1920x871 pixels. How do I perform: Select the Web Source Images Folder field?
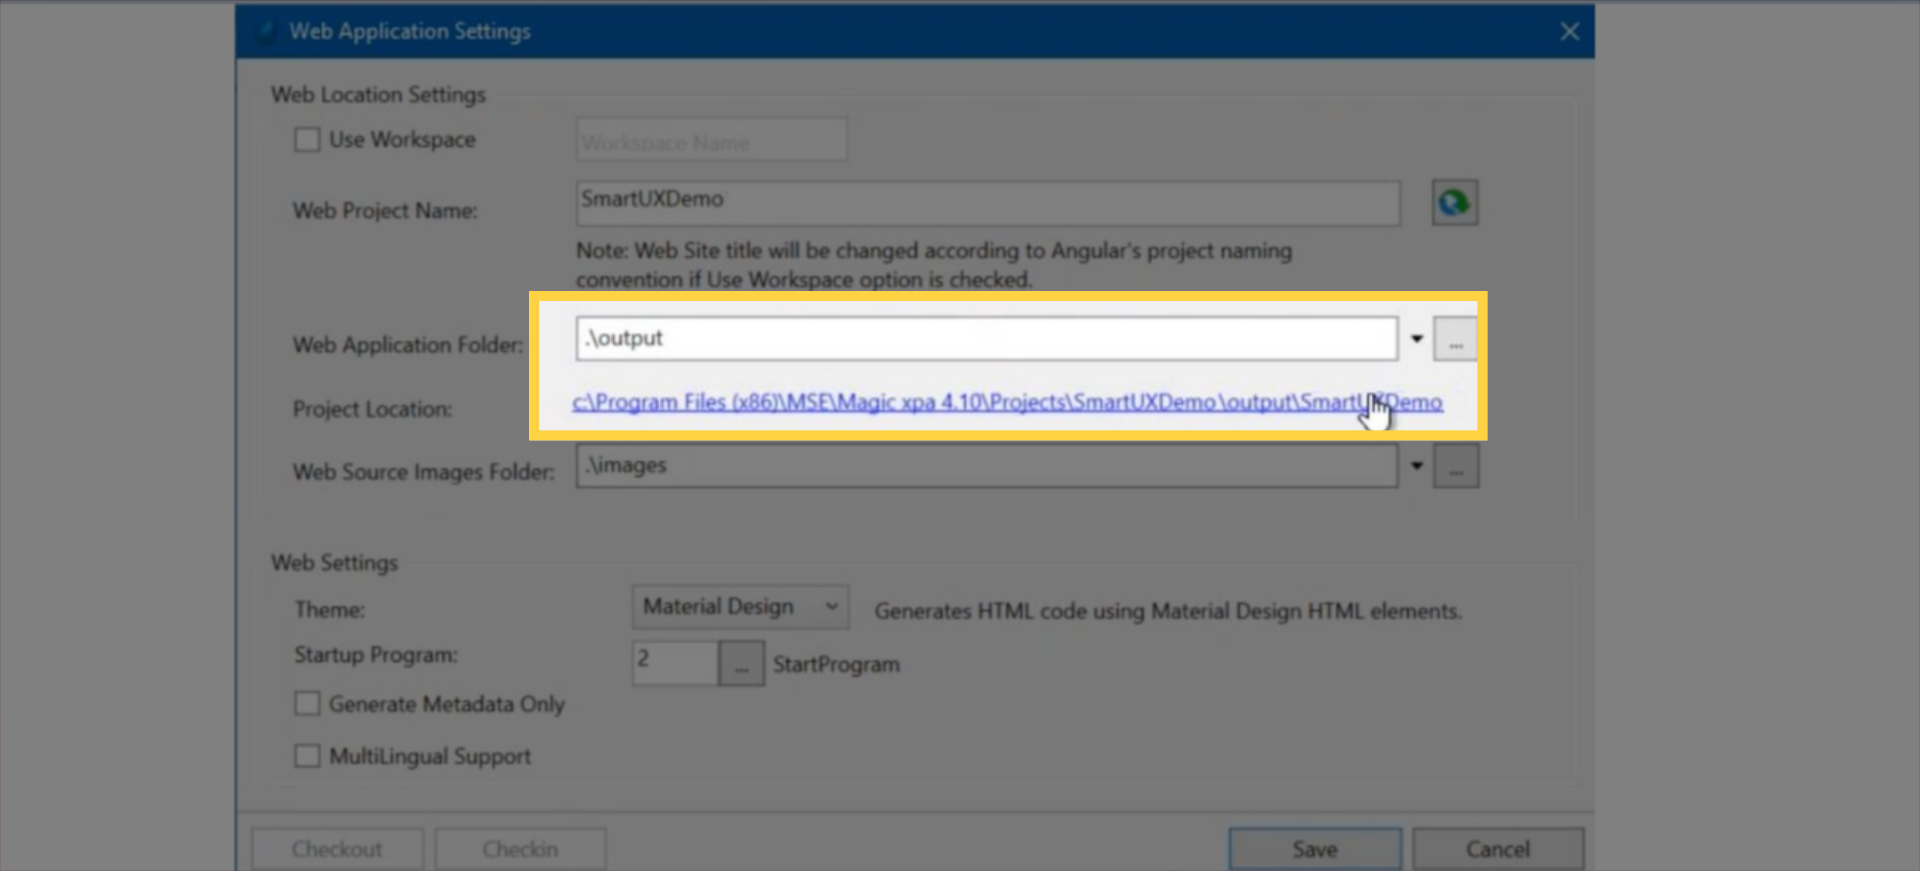[985, 466]
